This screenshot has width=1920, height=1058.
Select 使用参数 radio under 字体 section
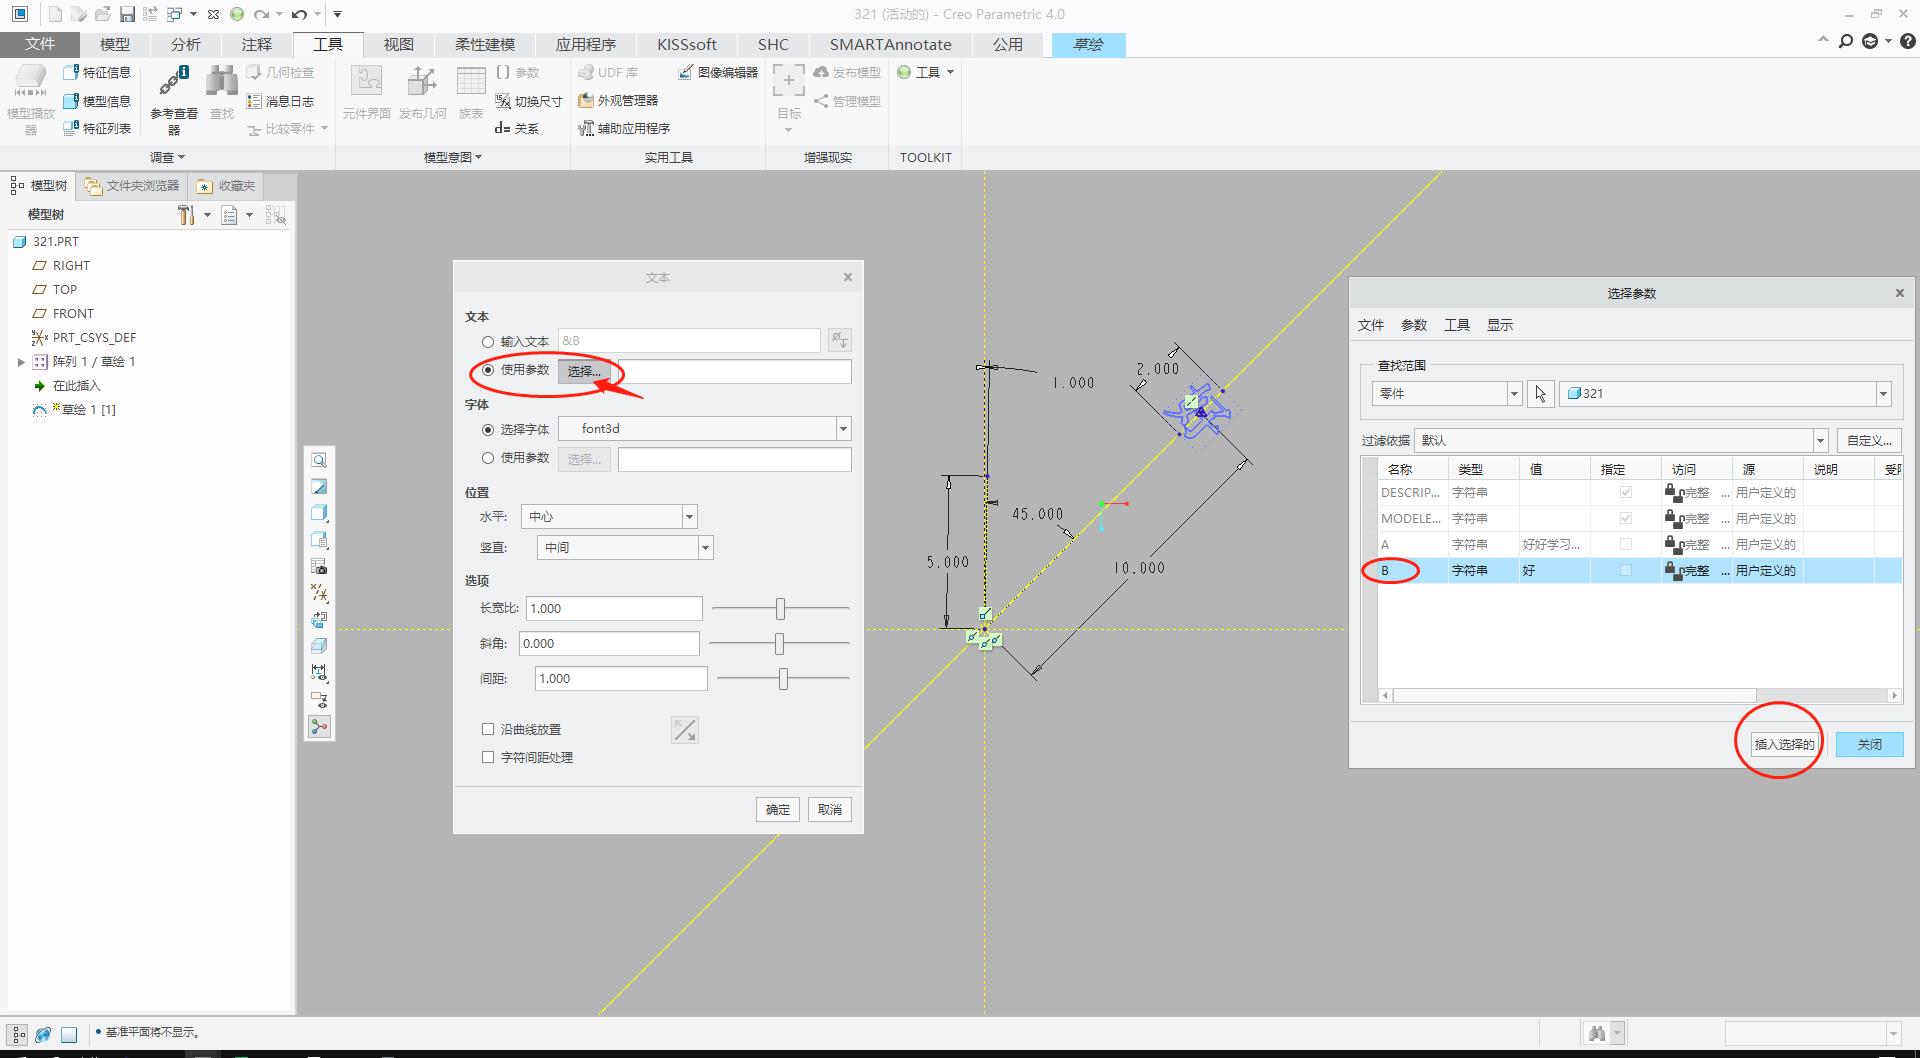tap(488, 458)
